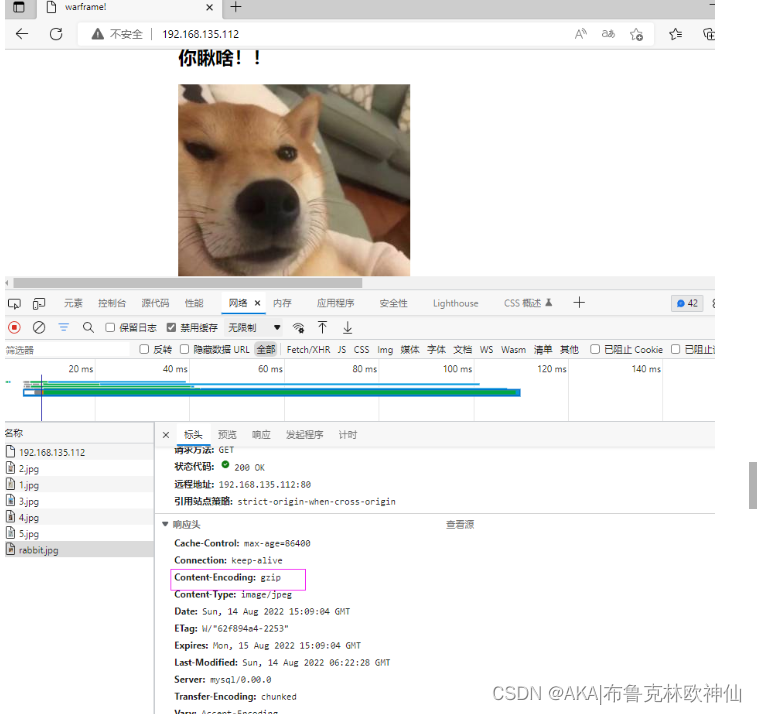The width and height of the screenshot is (757, 714).
Task: Open Sources (源代码) tab
Action: 155,303
